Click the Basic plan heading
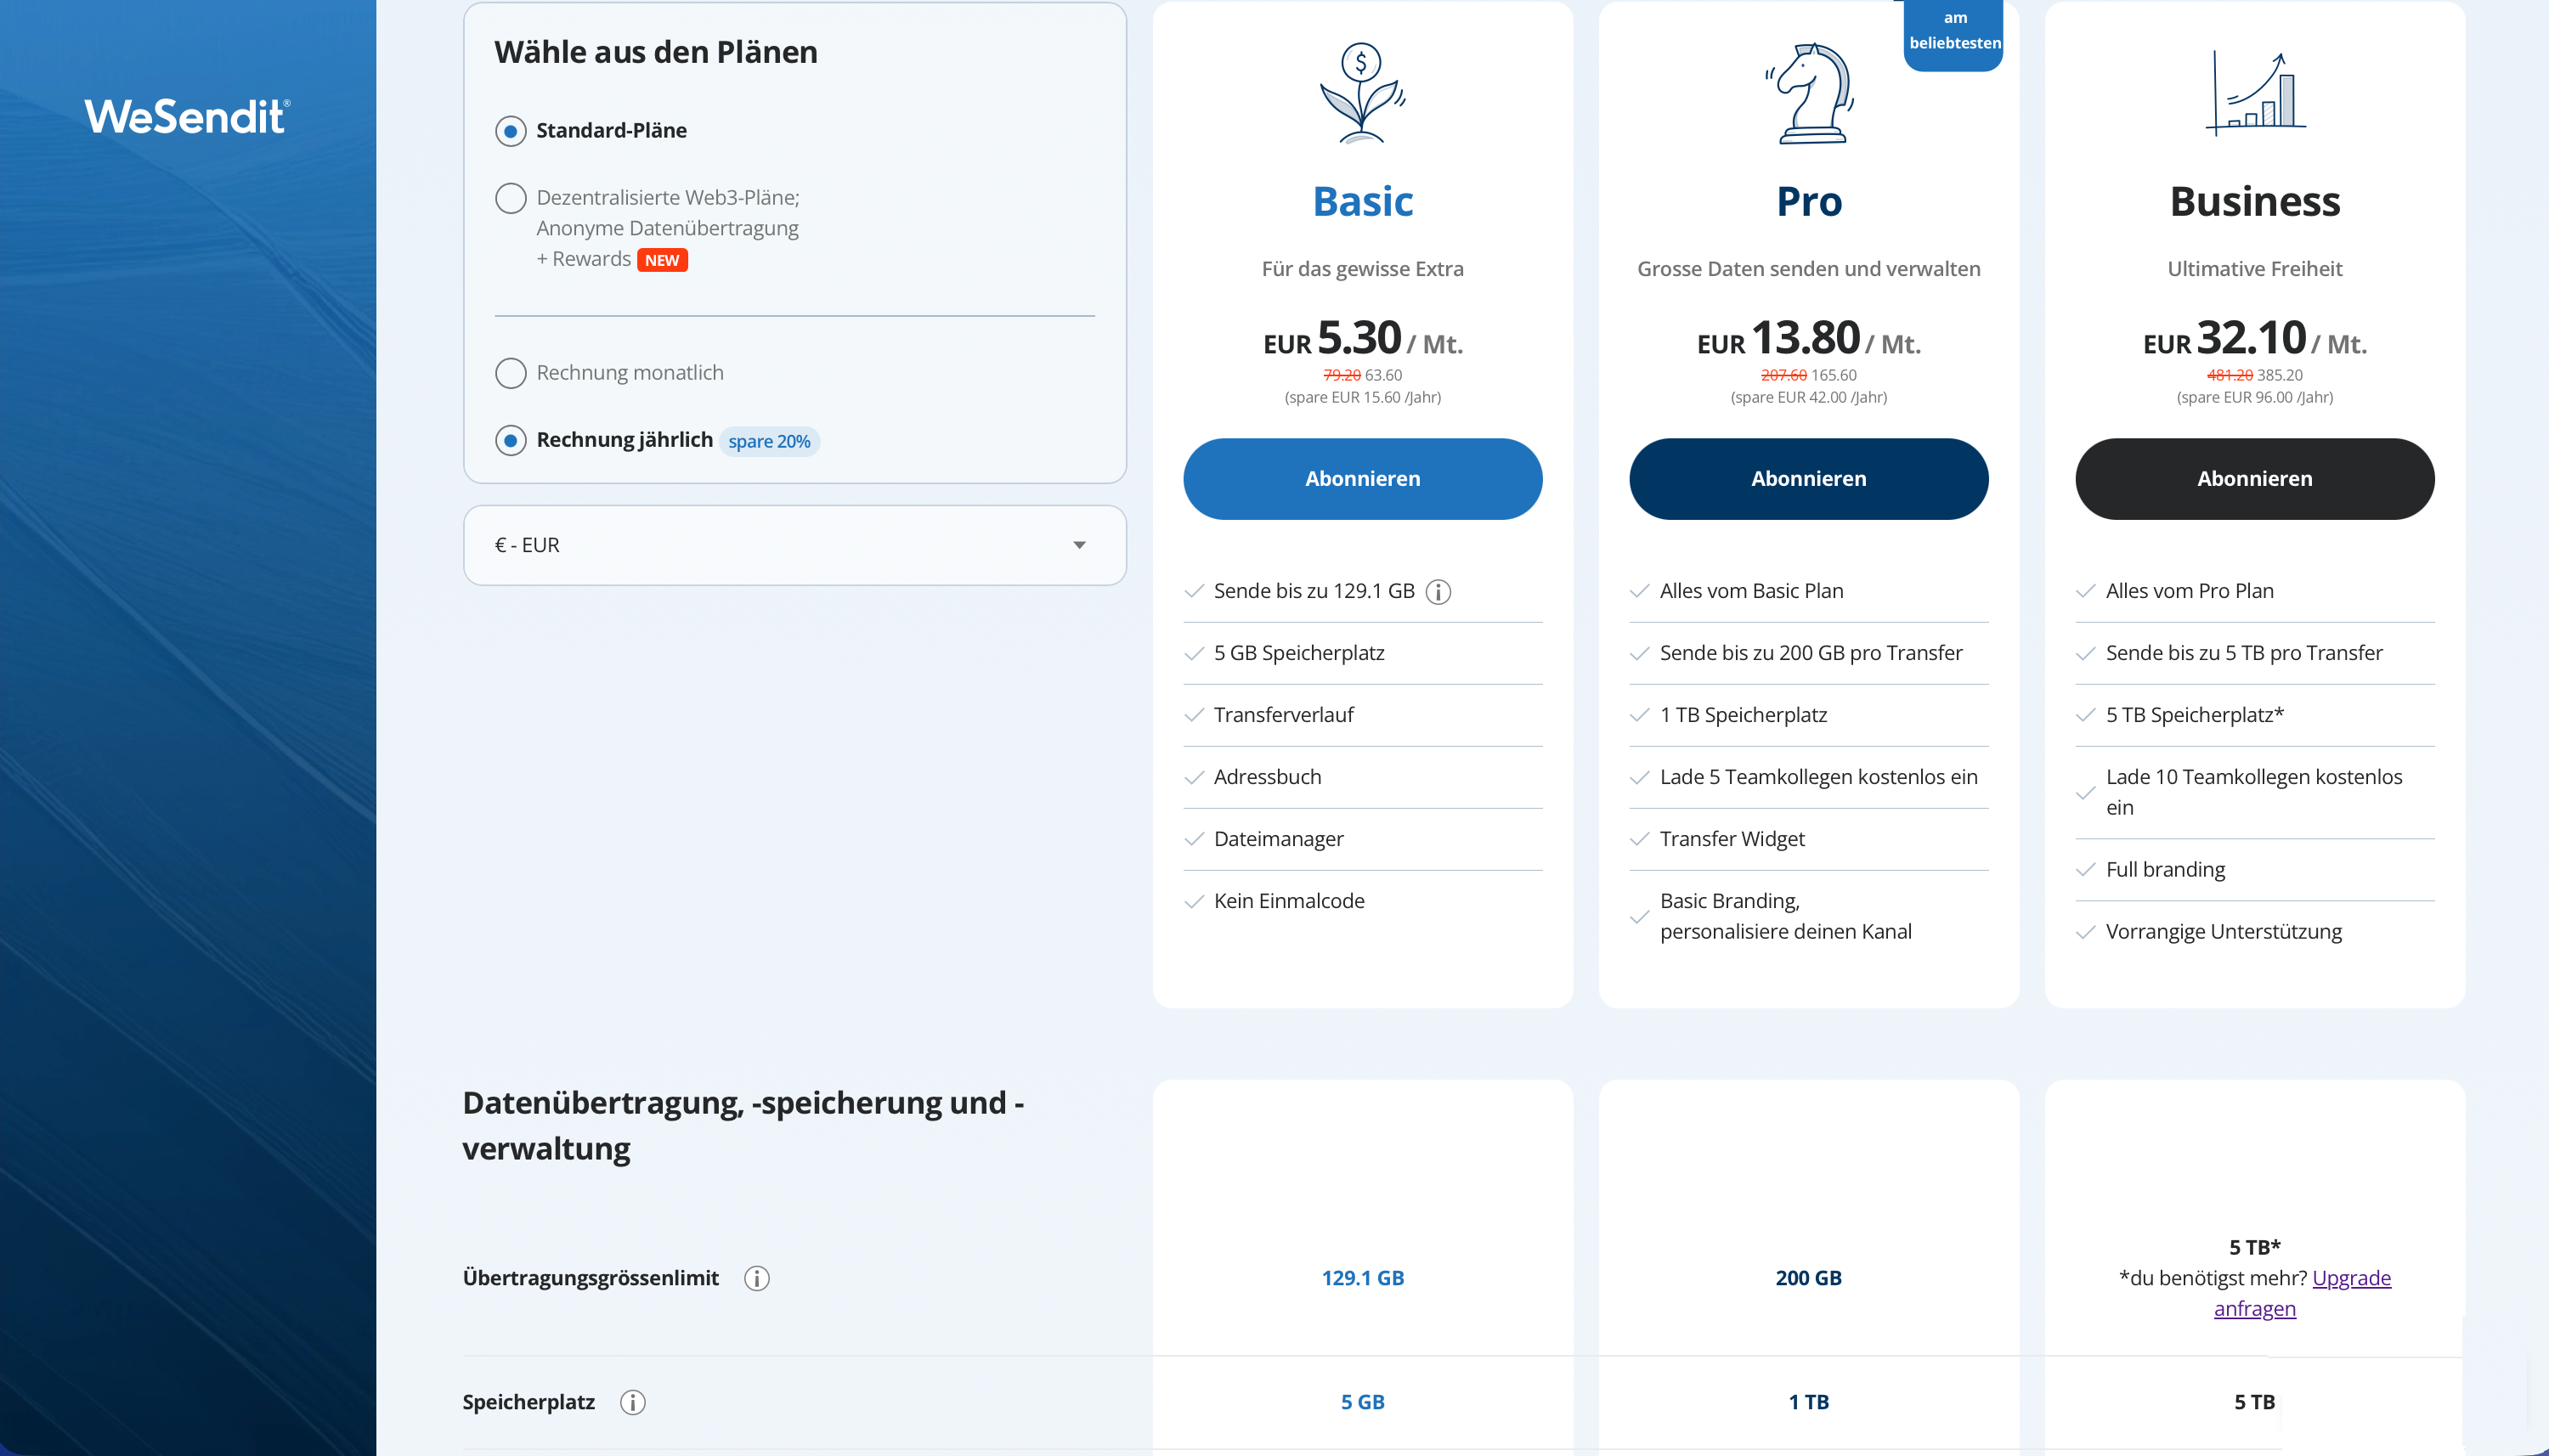 click(x=1362, y=202)
